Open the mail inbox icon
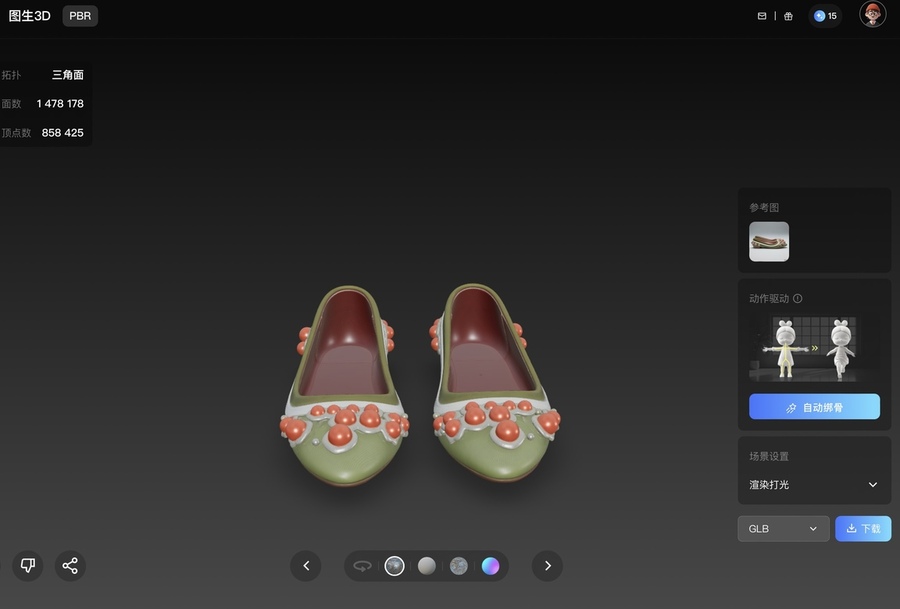Image resolution: width=900 pixels, height=609 pixels. (x=762, y=16)
